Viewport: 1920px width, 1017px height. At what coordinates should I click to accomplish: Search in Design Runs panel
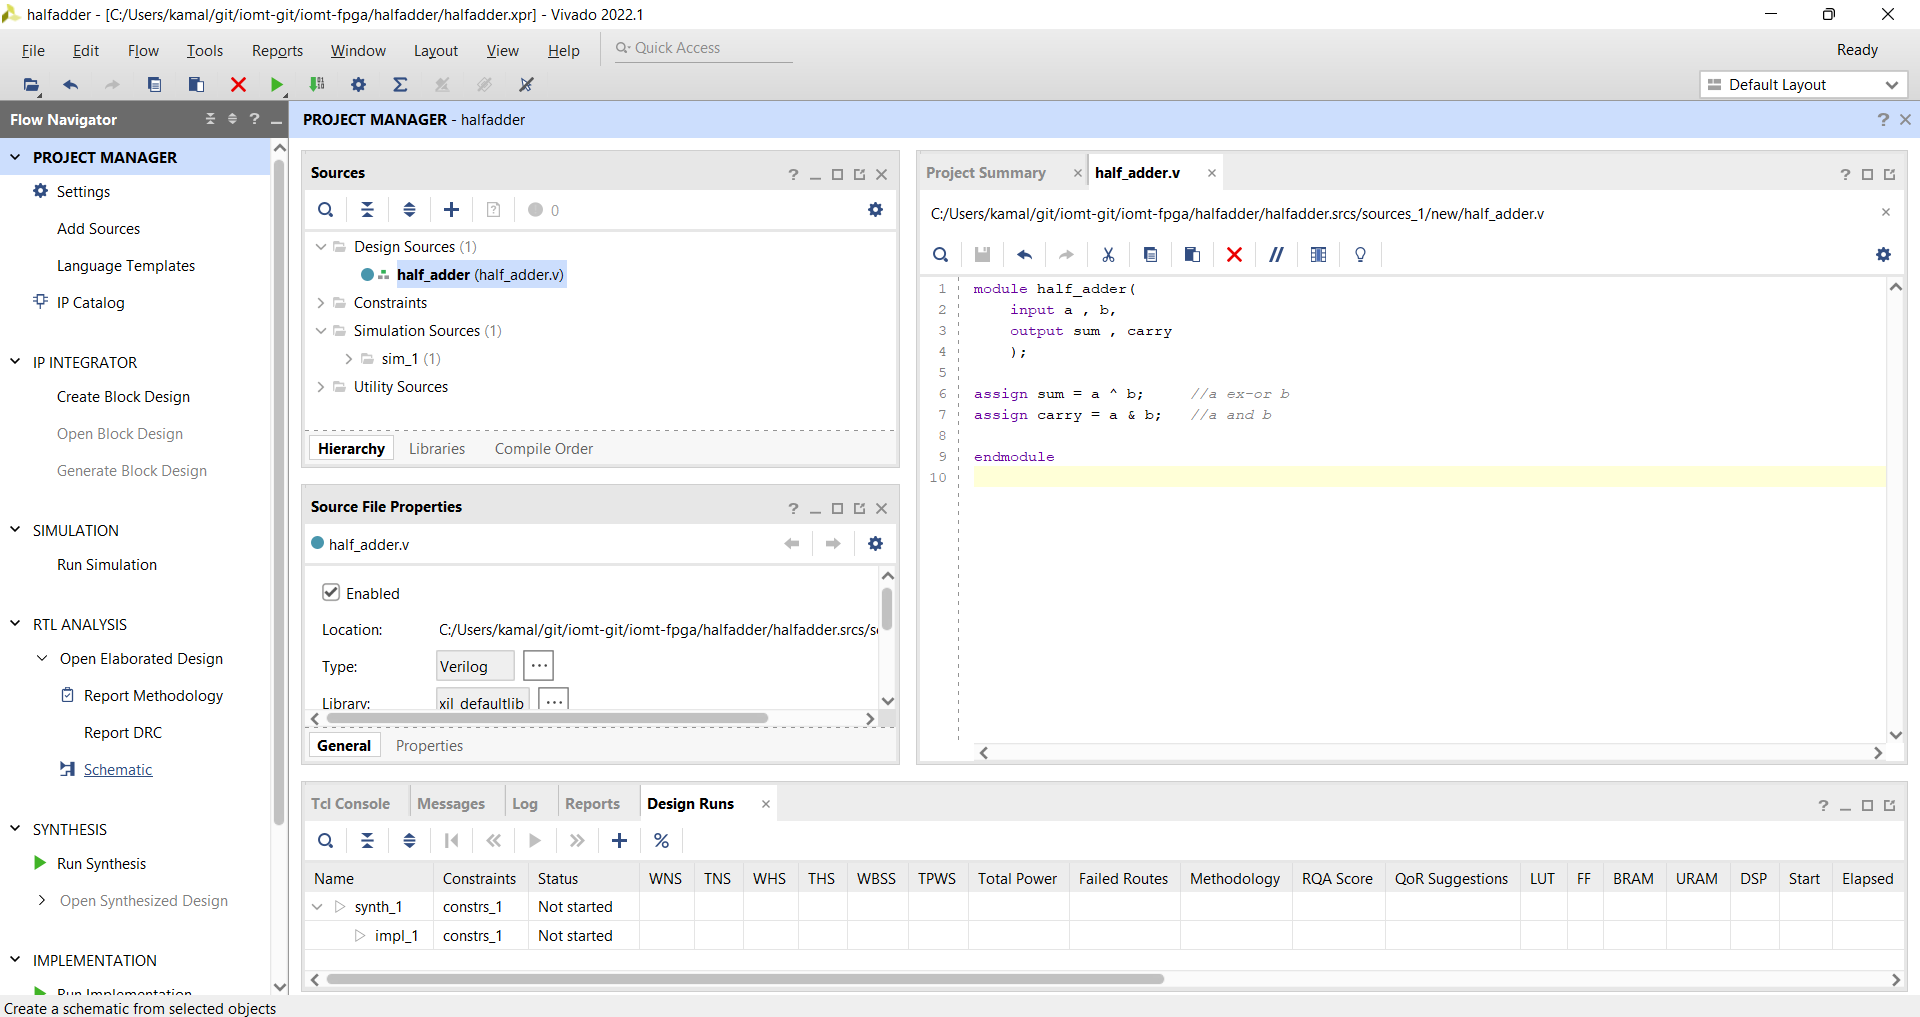pos(326,841)
